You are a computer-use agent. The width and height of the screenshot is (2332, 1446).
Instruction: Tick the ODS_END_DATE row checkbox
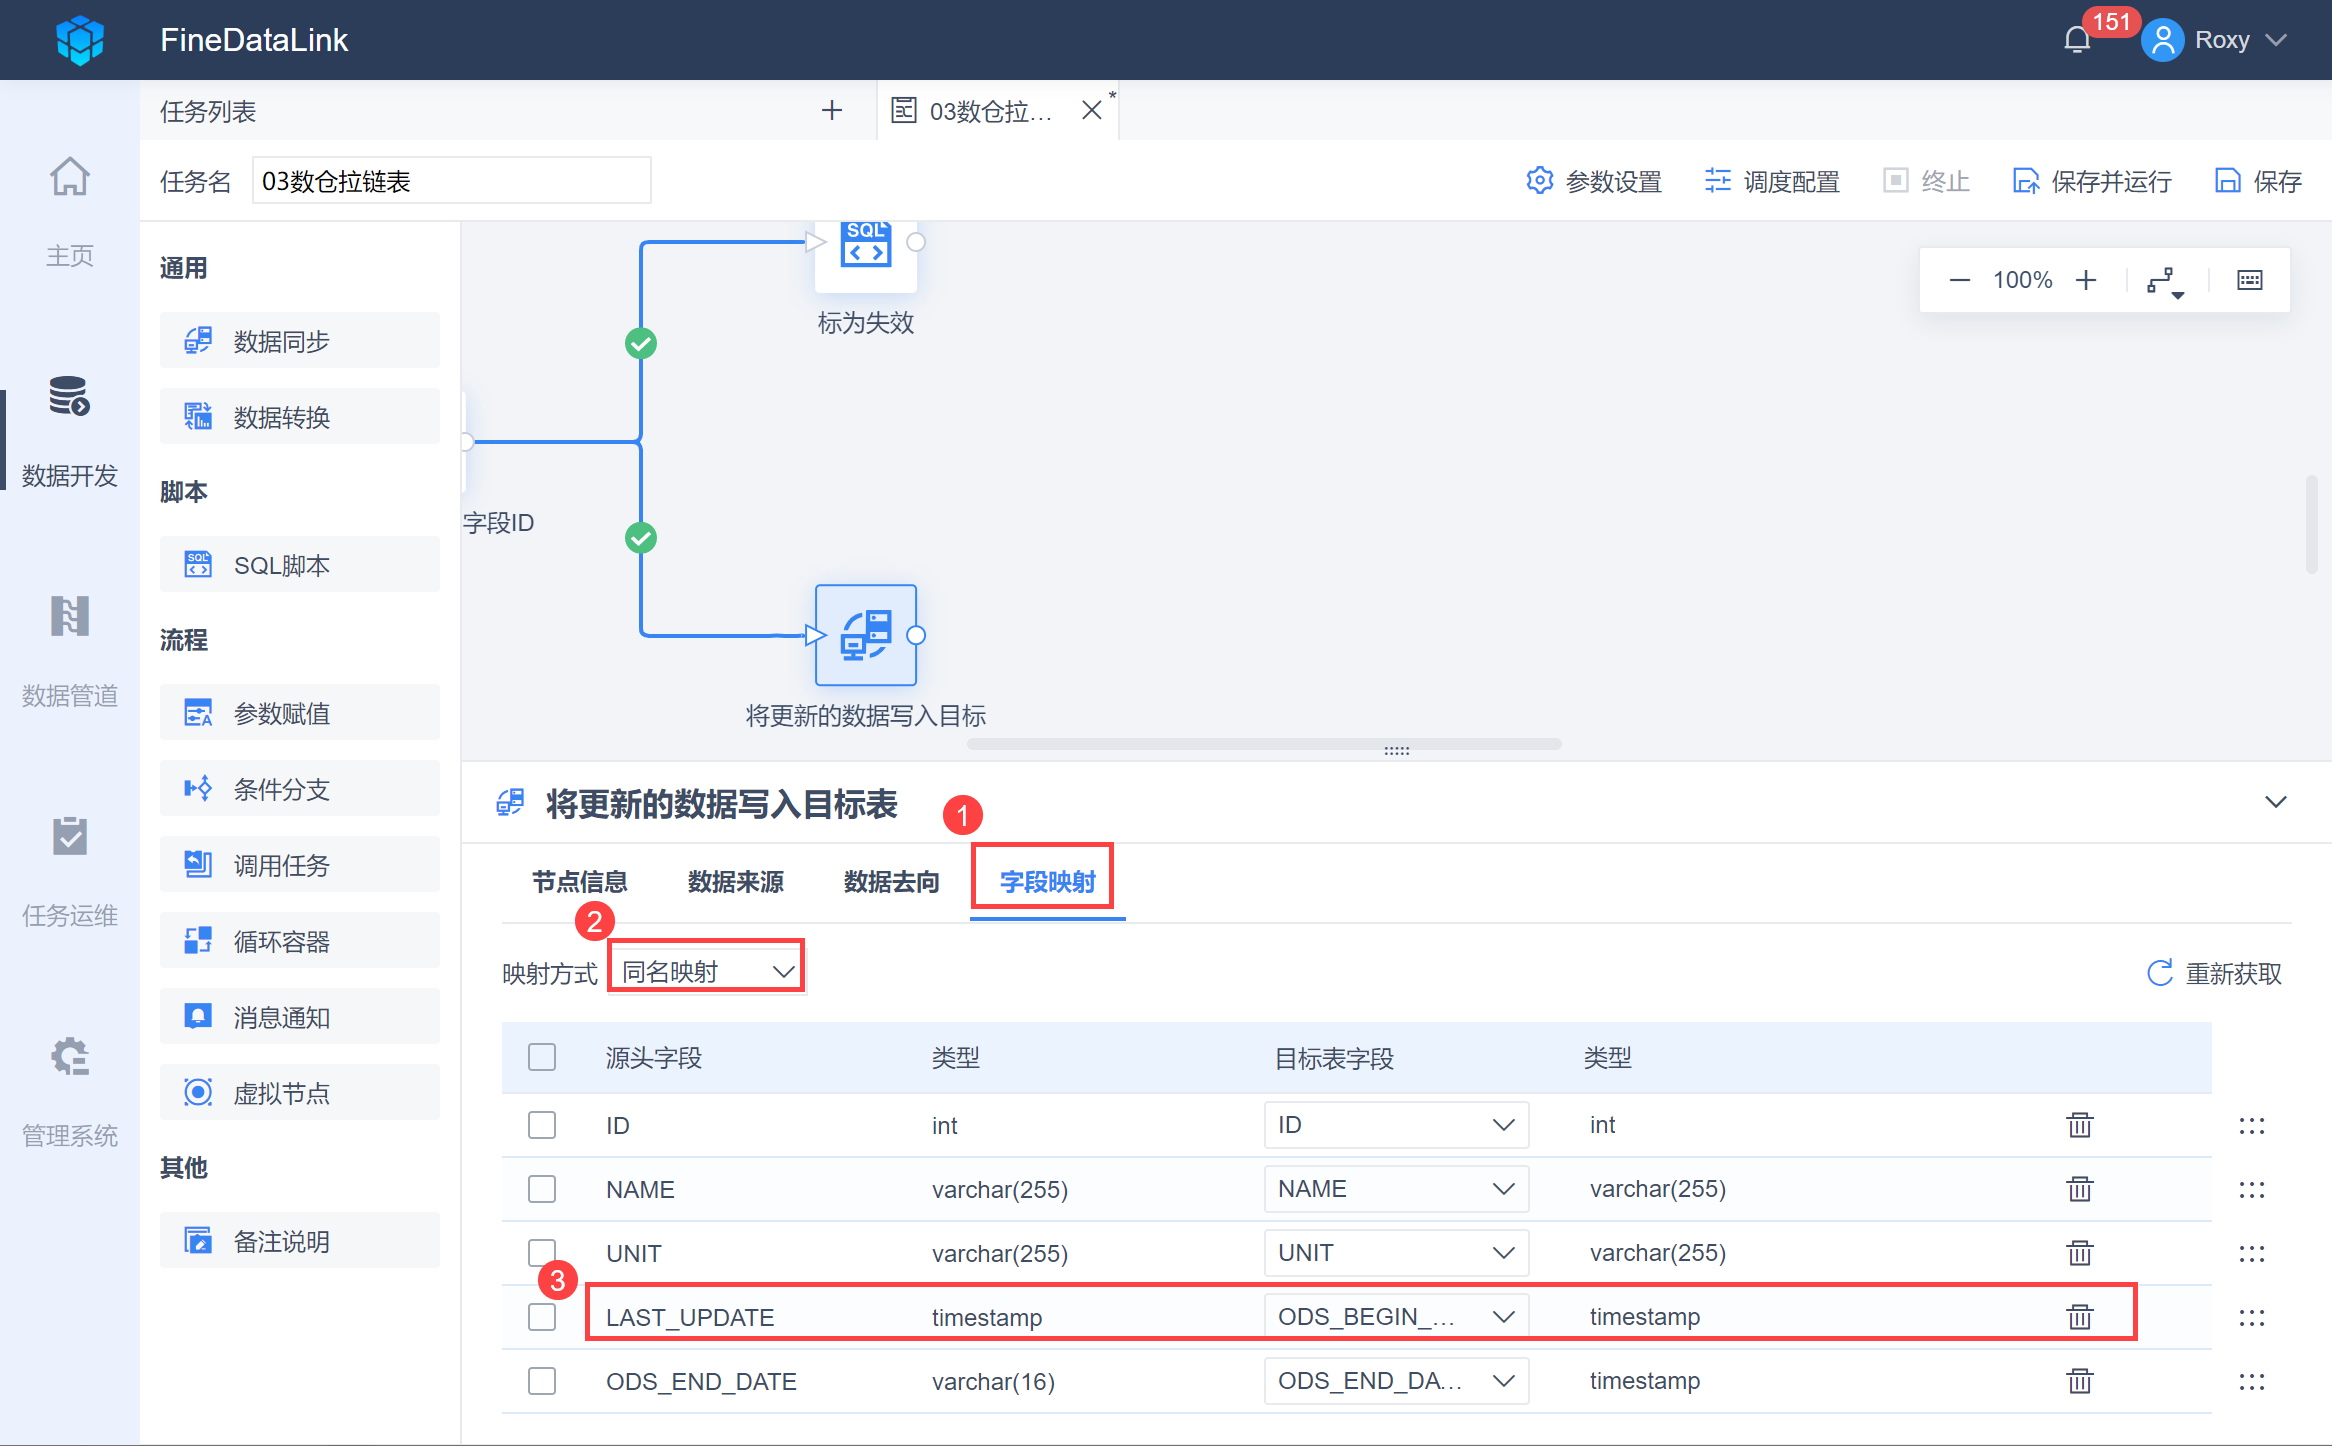point(542,1381)
